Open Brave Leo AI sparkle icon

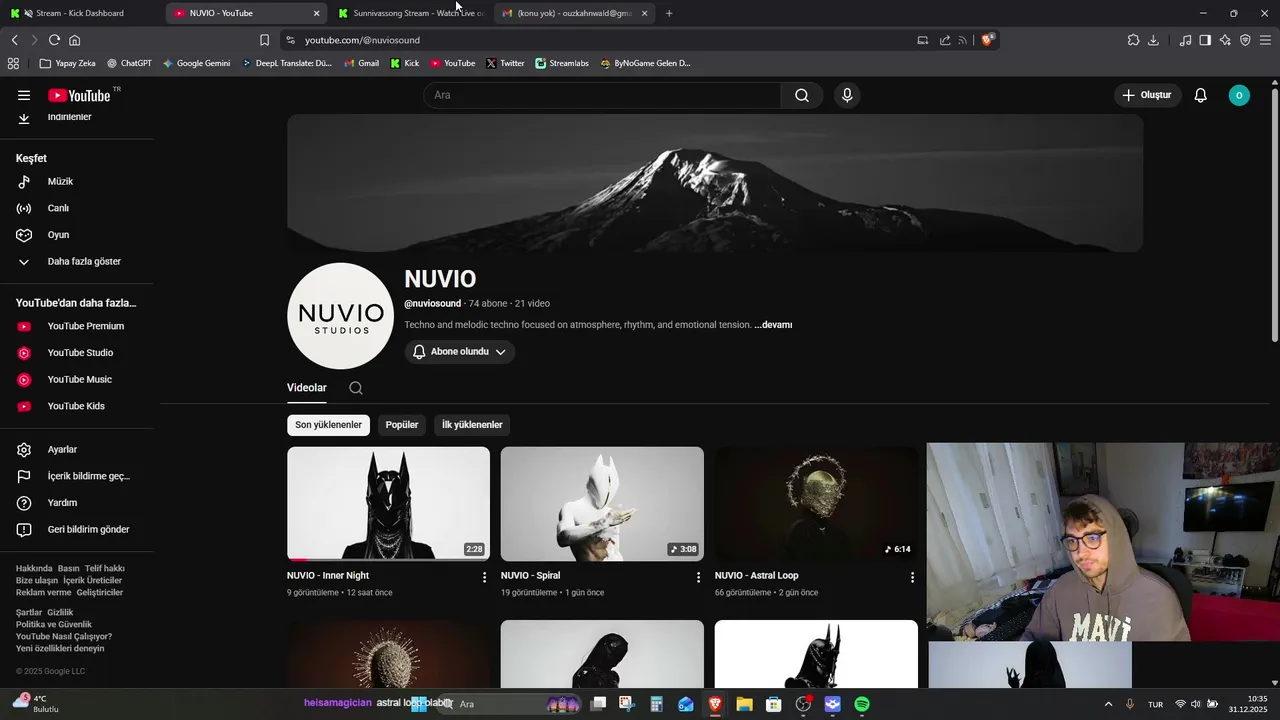(x=1225, y=40)
